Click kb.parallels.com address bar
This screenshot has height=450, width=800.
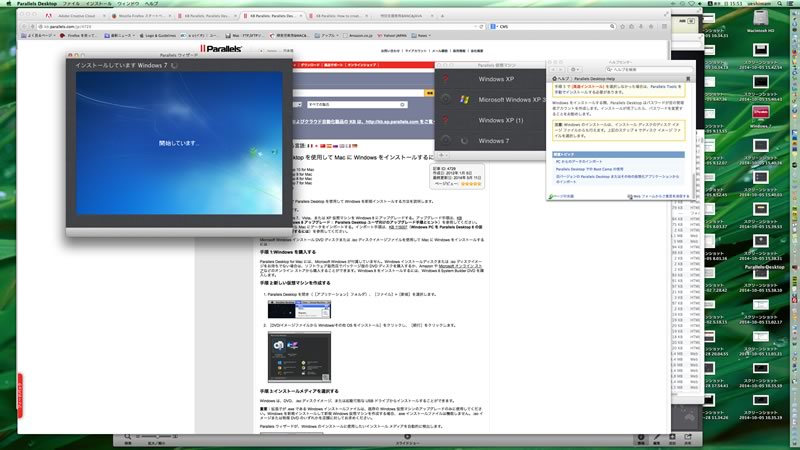click(255, 26)
